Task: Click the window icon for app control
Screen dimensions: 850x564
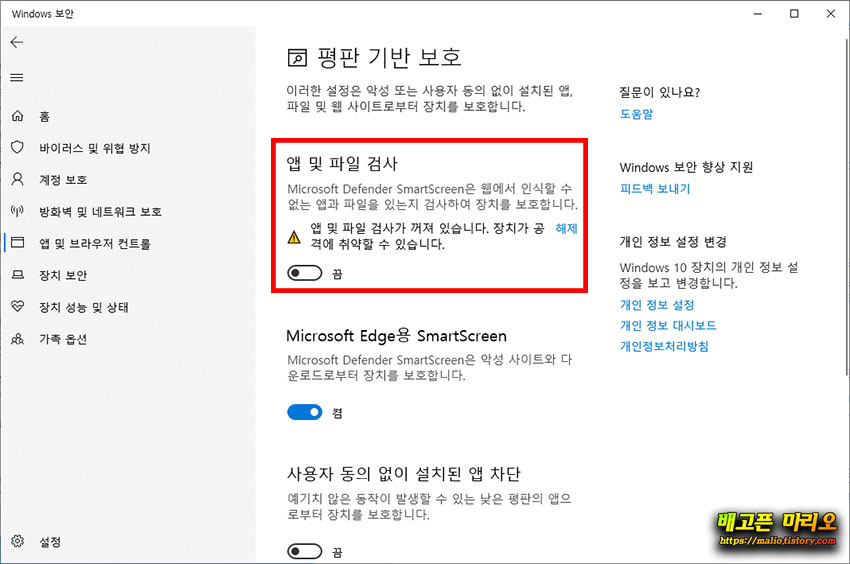Action: click(x=17, y=243)
